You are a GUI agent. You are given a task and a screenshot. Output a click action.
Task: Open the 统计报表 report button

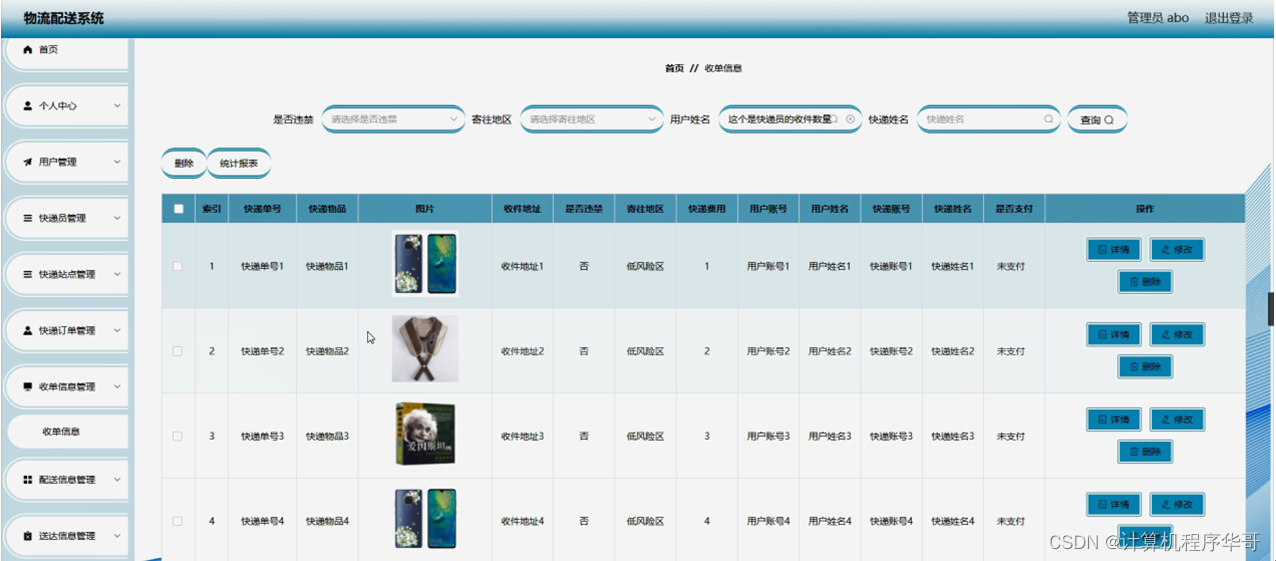click(239, 163)
